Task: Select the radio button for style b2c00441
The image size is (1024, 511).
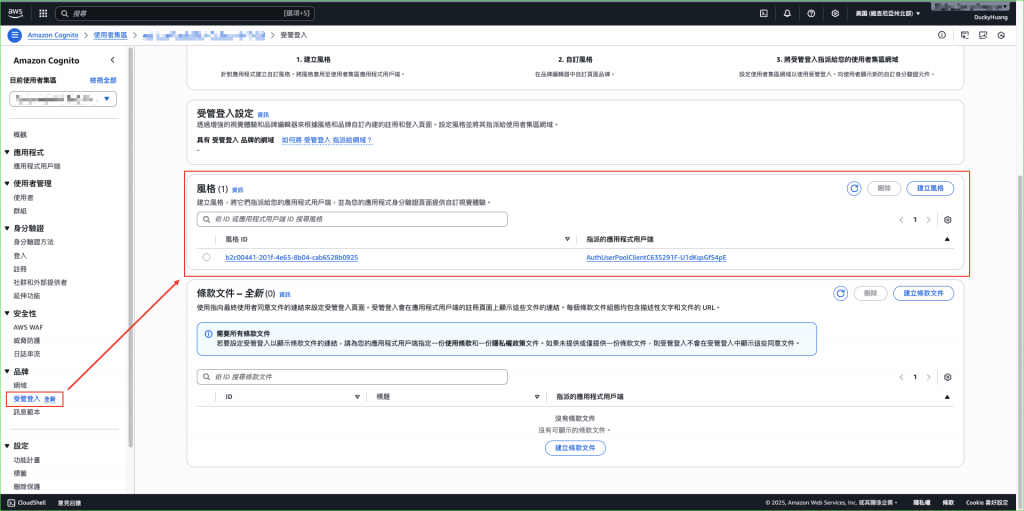Action: [x=206, y=257]
